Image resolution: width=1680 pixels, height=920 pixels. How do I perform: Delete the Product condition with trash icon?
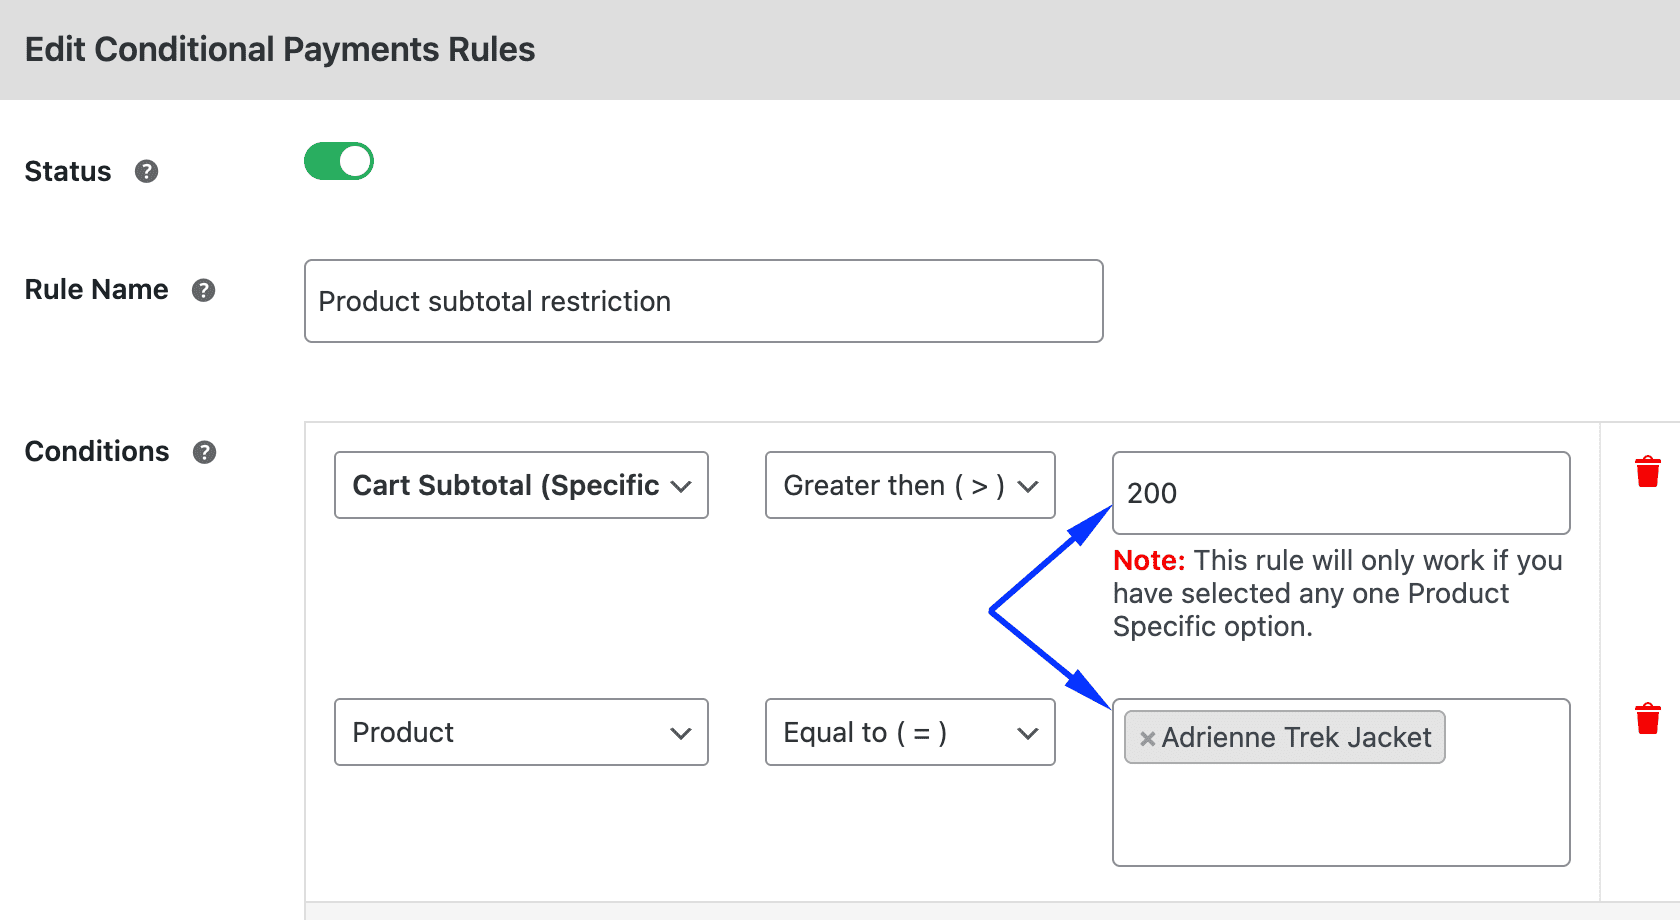(1649, 717)
